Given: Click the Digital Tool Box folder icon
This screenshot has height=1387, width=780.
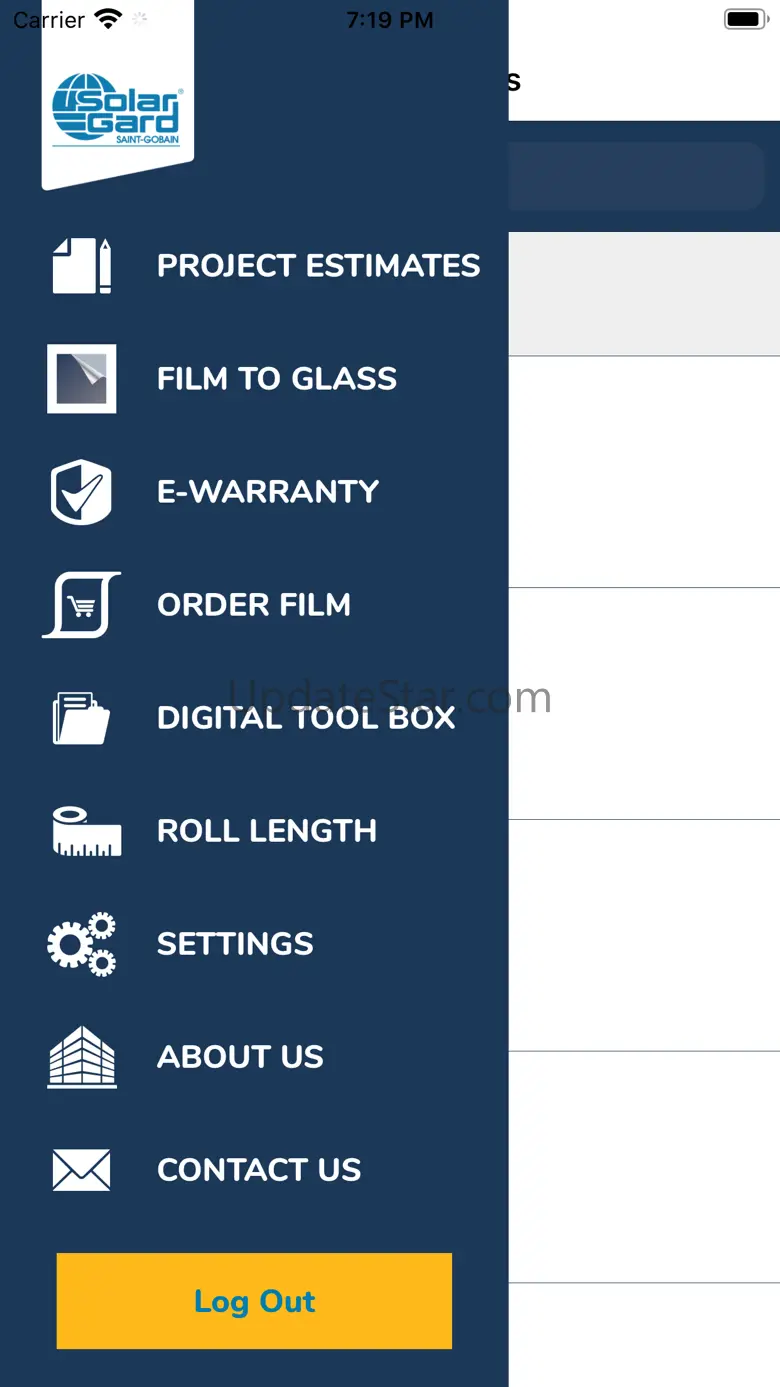Looking at the screenshot, I should tap(81, 718).
